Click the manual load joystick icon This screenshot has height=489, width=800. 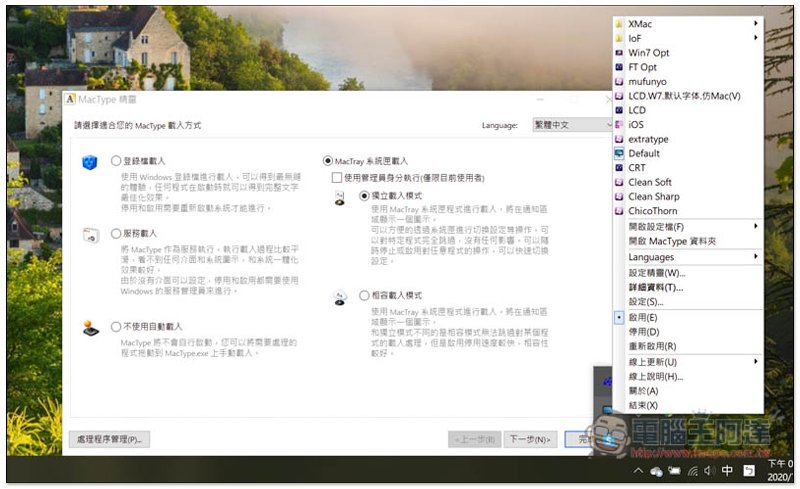(x=91, y=326)
